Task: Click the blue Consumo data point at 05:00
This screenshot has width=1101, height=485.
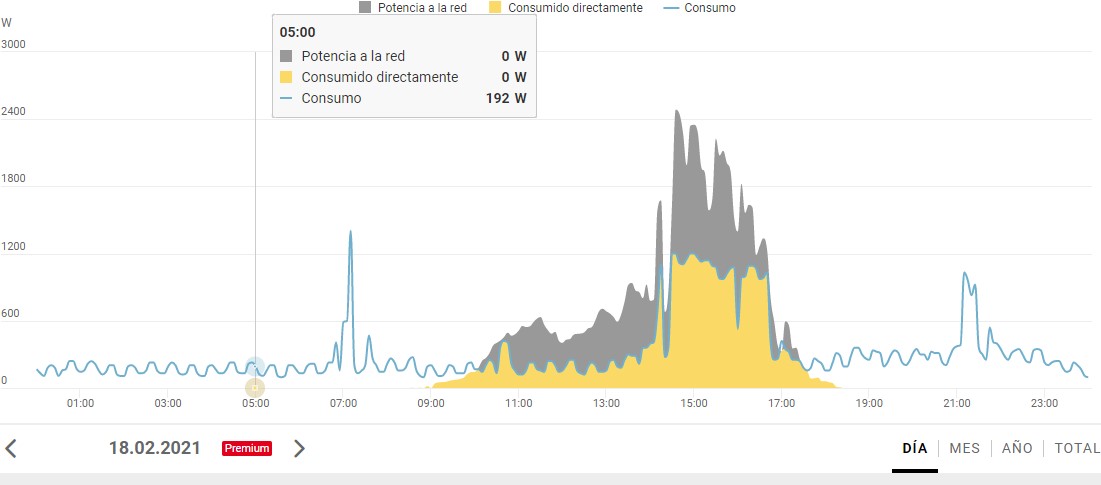Action: (255, 366)
